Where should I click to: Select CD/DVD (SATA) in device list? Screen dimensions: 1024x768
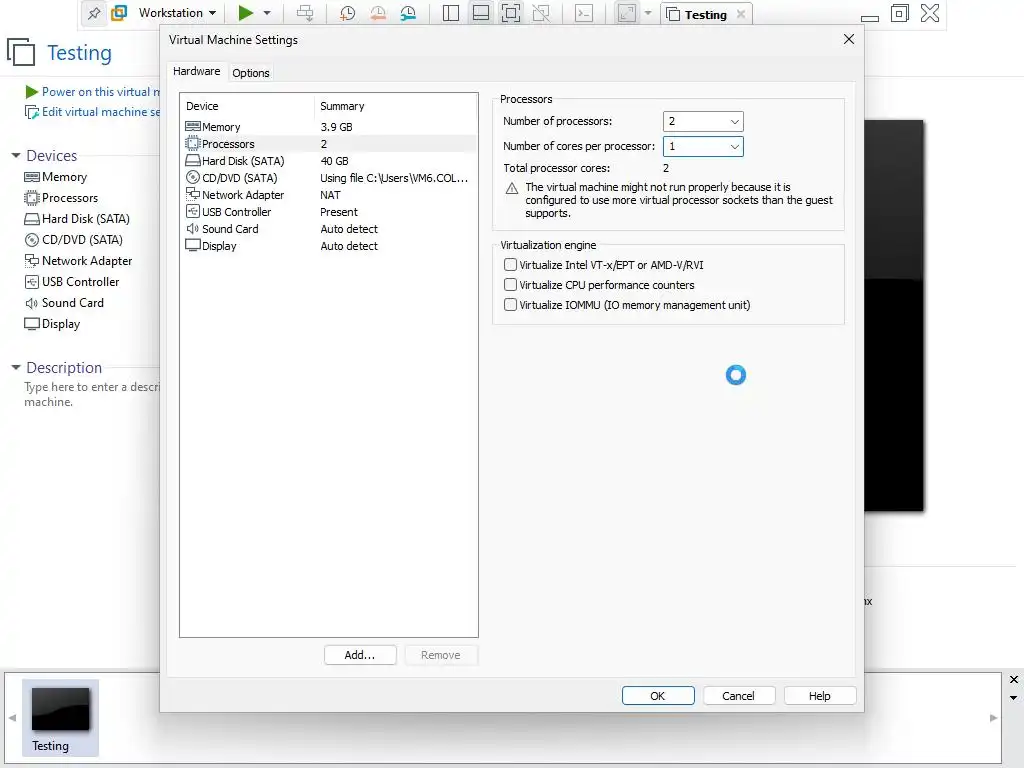point(330,178)
